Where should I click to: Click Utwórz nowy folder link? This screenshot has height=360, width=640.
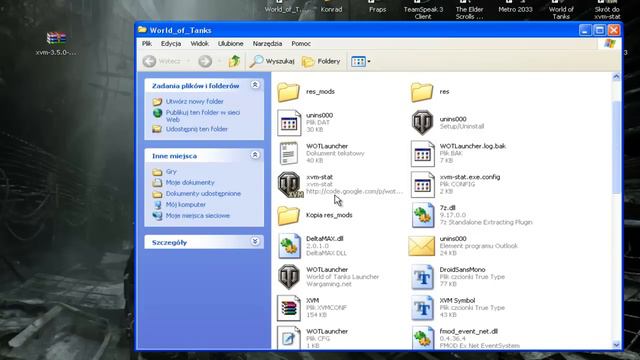194,101
